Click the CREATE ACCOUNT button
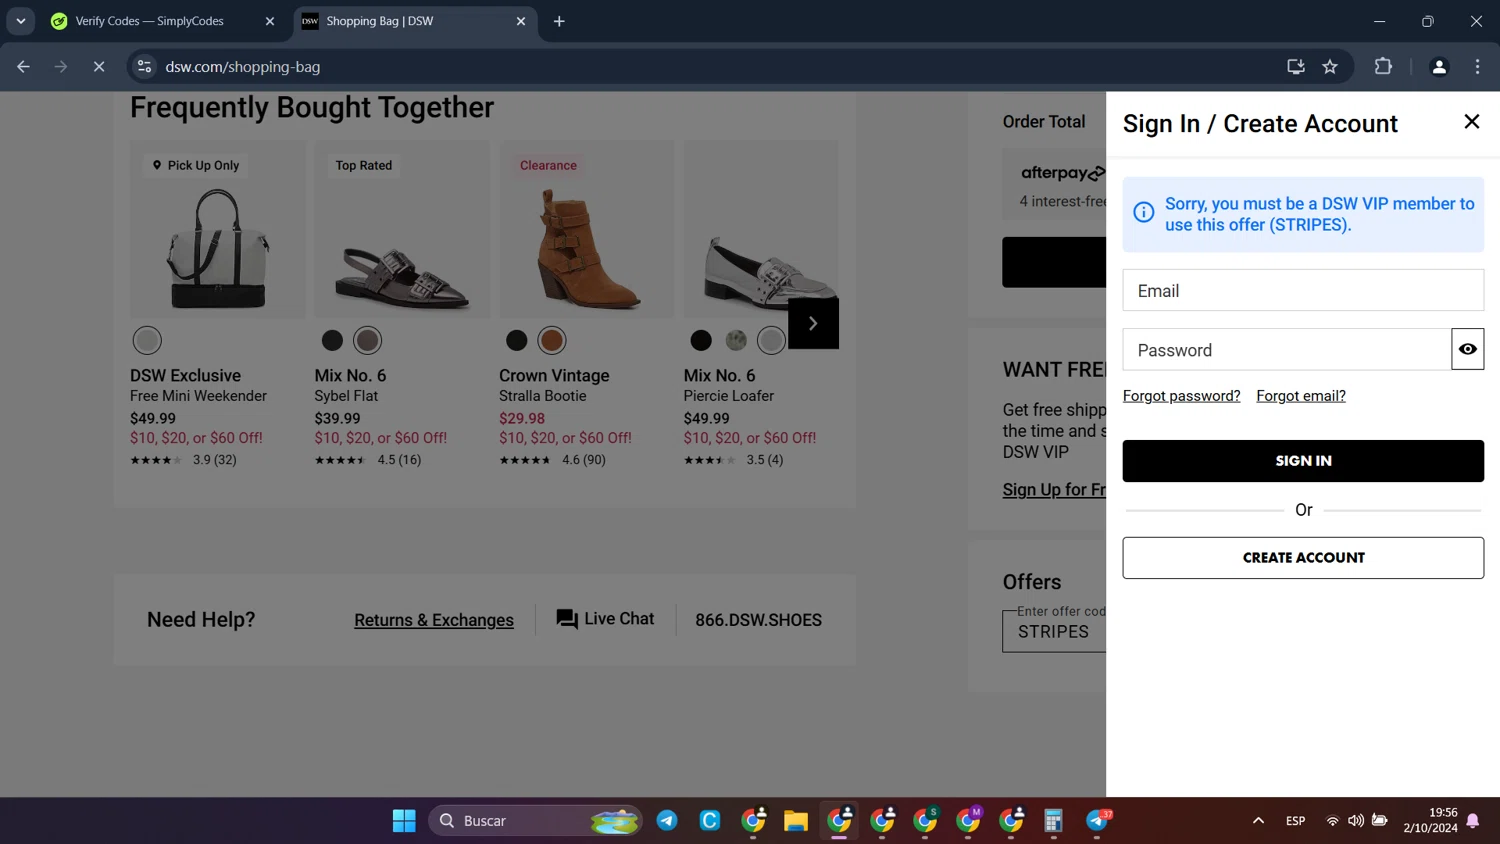 1303,558
